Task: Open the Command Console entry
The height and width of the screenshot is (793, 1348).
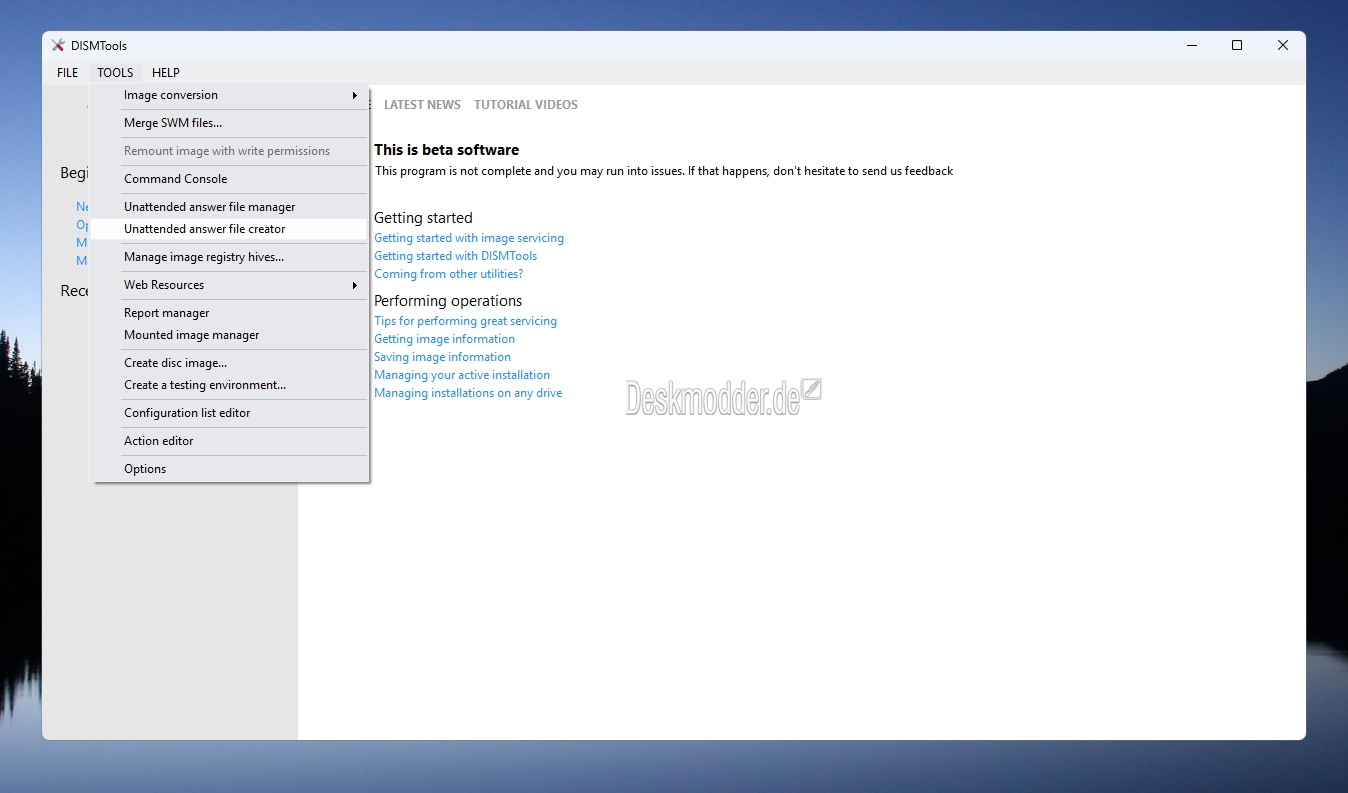Action: click(230, 179)
